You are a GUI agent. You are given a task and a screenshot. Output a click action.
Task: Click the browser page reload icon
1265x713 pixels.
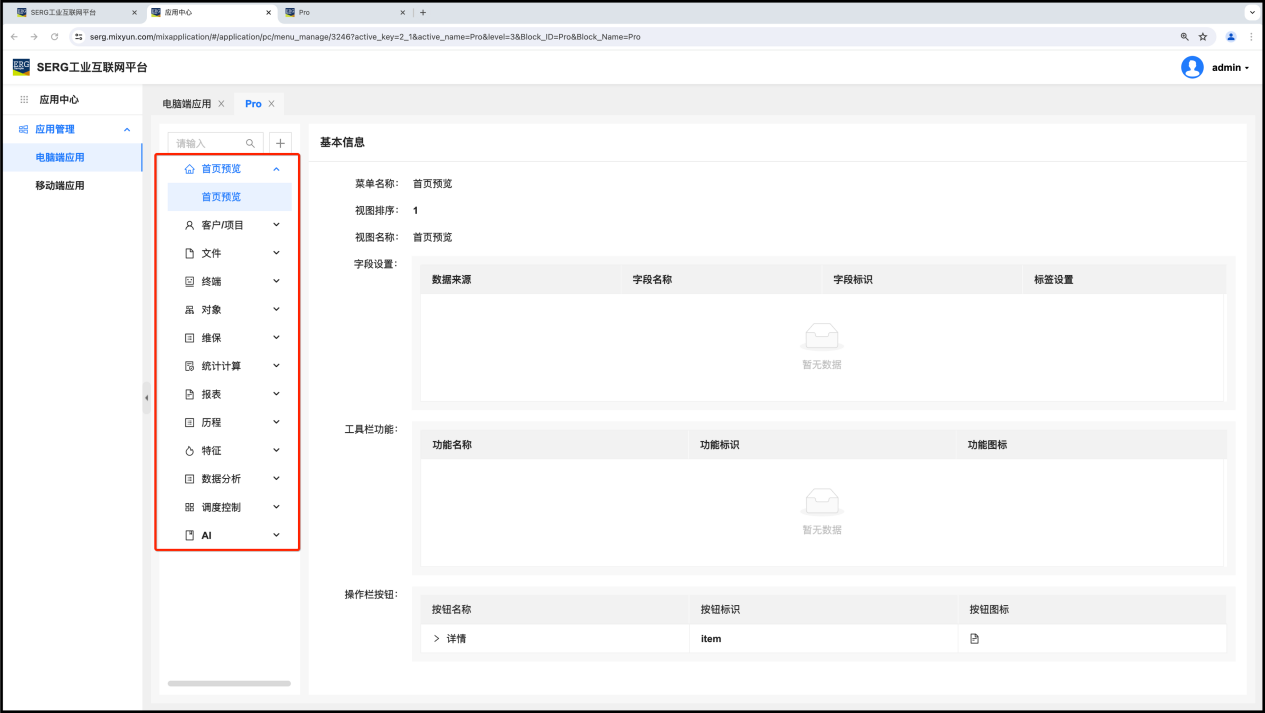coord(54,37)
